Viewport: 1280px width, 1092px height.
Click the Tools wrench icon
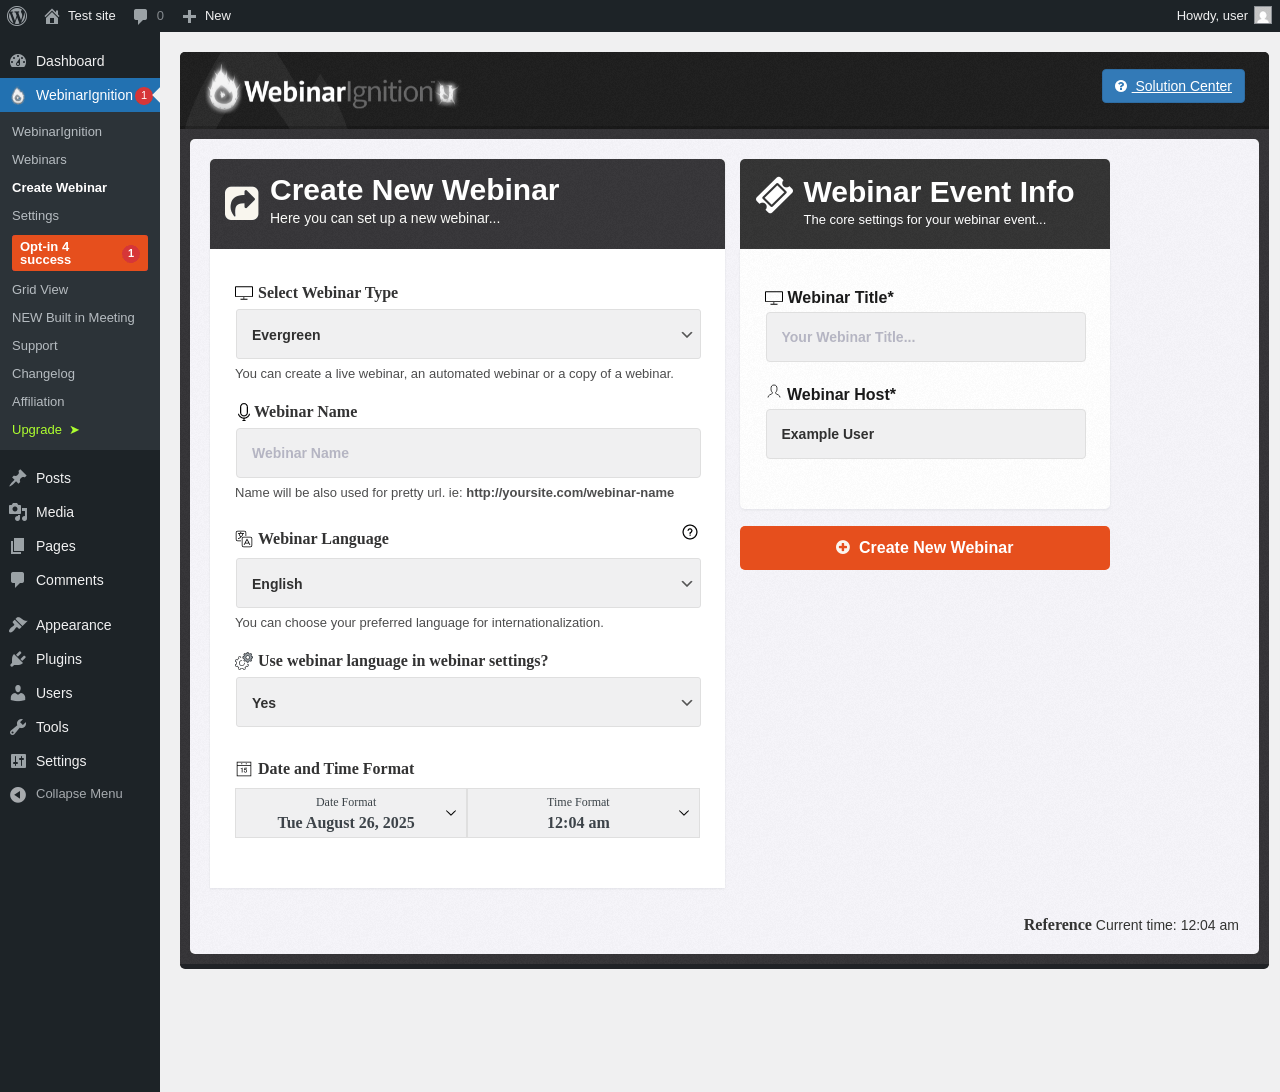coord(18,727)
